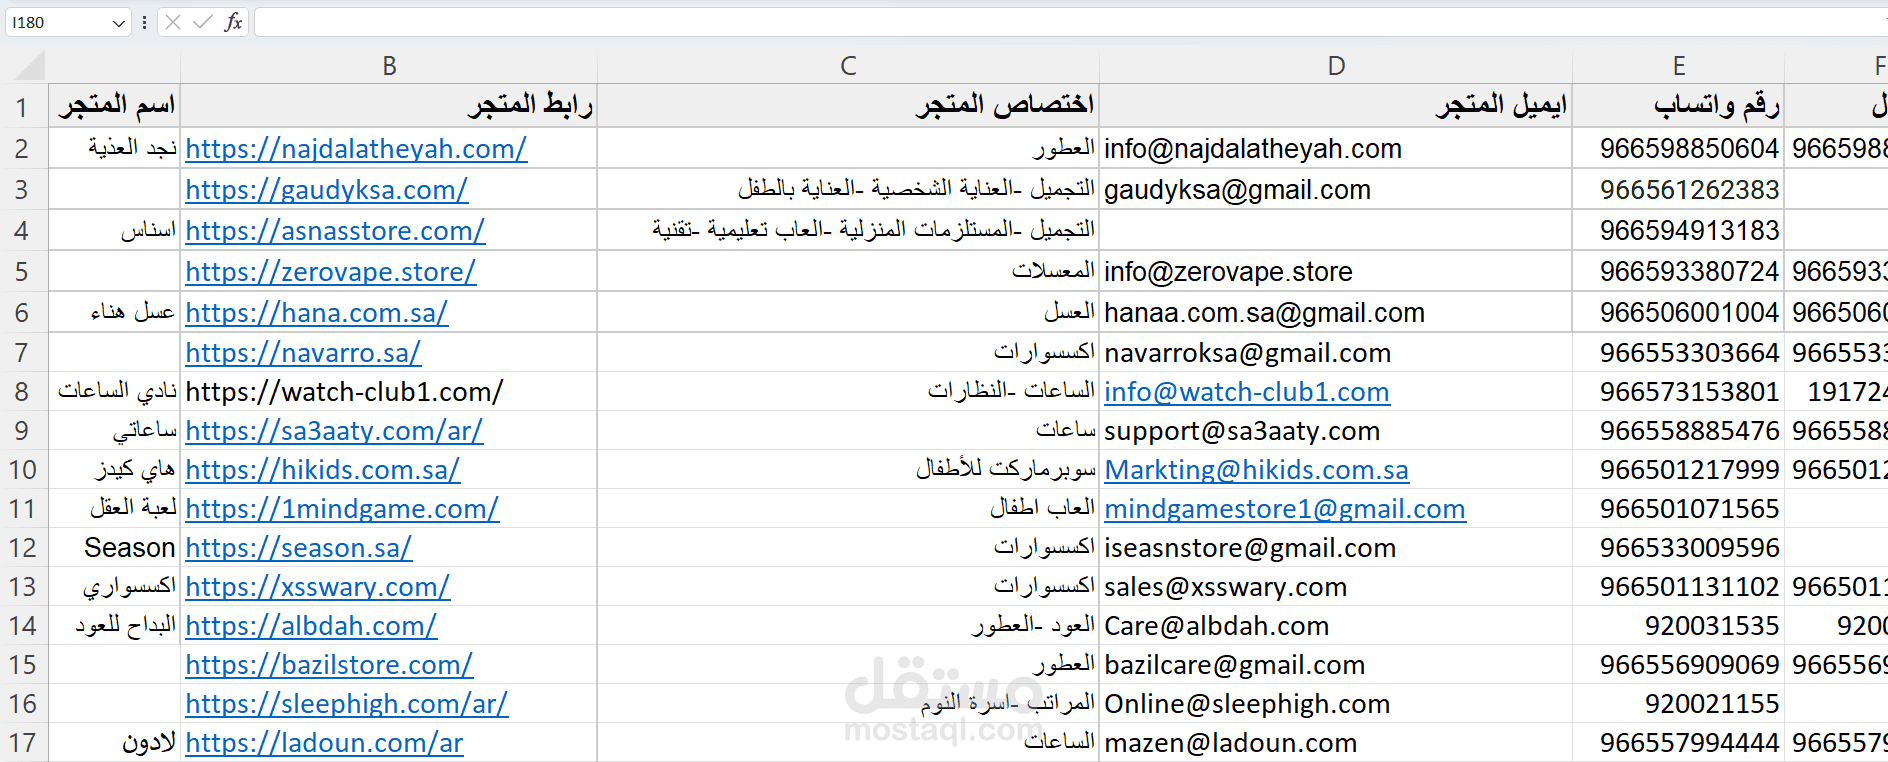Select the cell bazilcare@gmail.com
1888x762 pixels.
1336,665
